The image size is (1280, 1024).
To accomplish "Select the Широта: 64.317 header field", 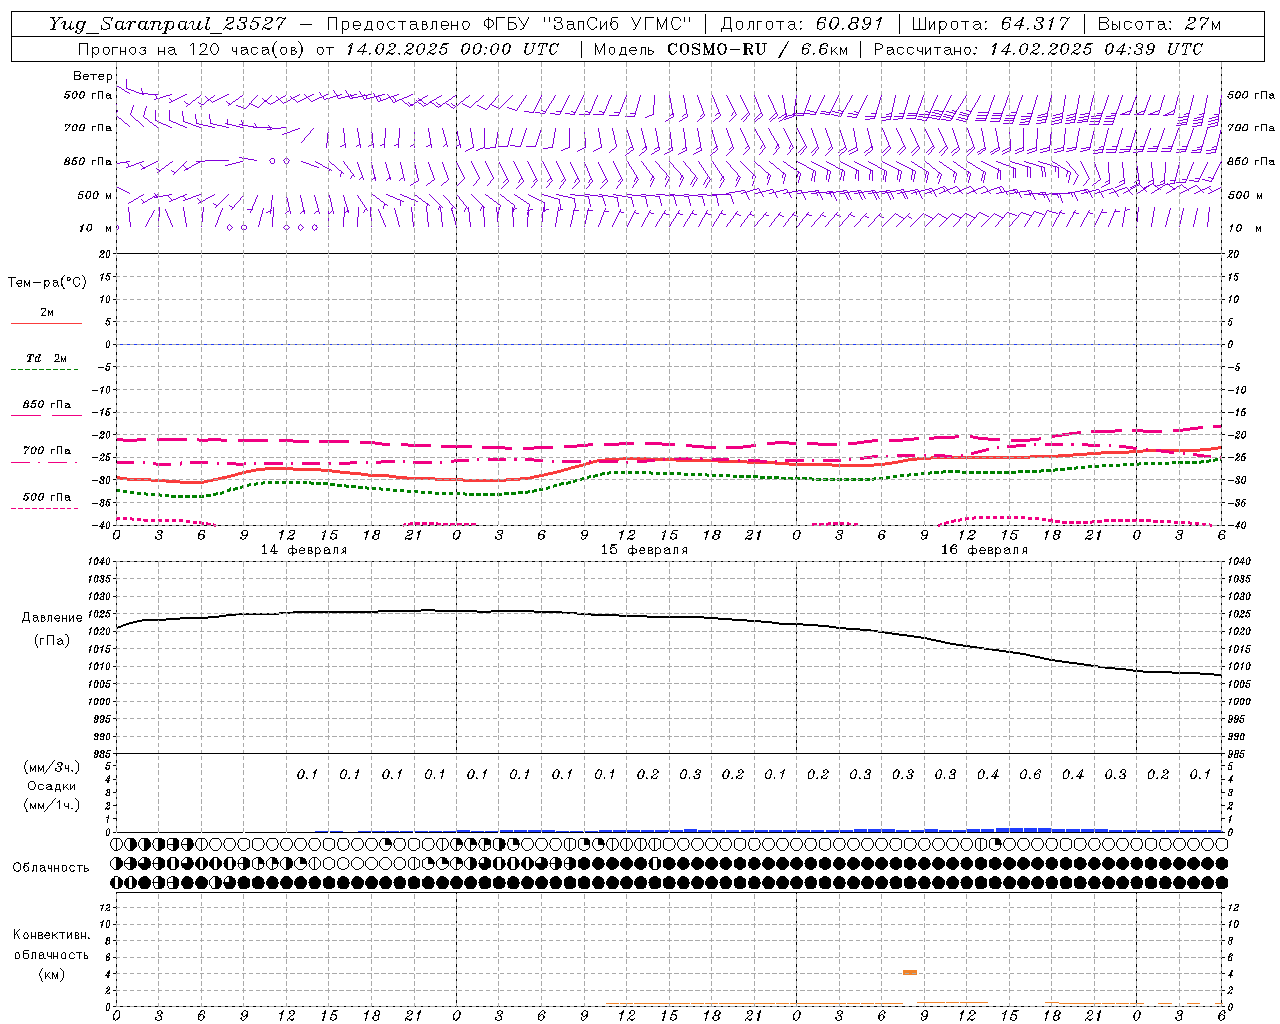I will [x=990, y=24].
